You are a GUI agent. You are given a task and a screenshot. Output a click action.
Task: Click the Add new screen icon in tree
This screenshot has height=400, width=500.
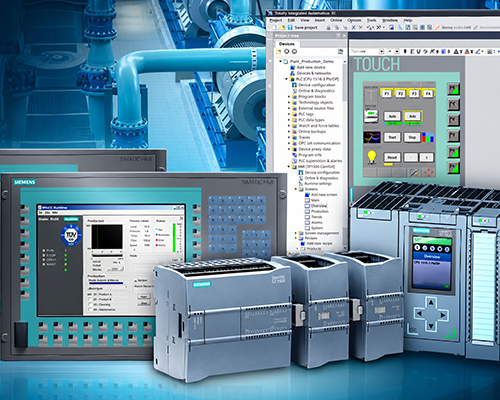[307, 194]
